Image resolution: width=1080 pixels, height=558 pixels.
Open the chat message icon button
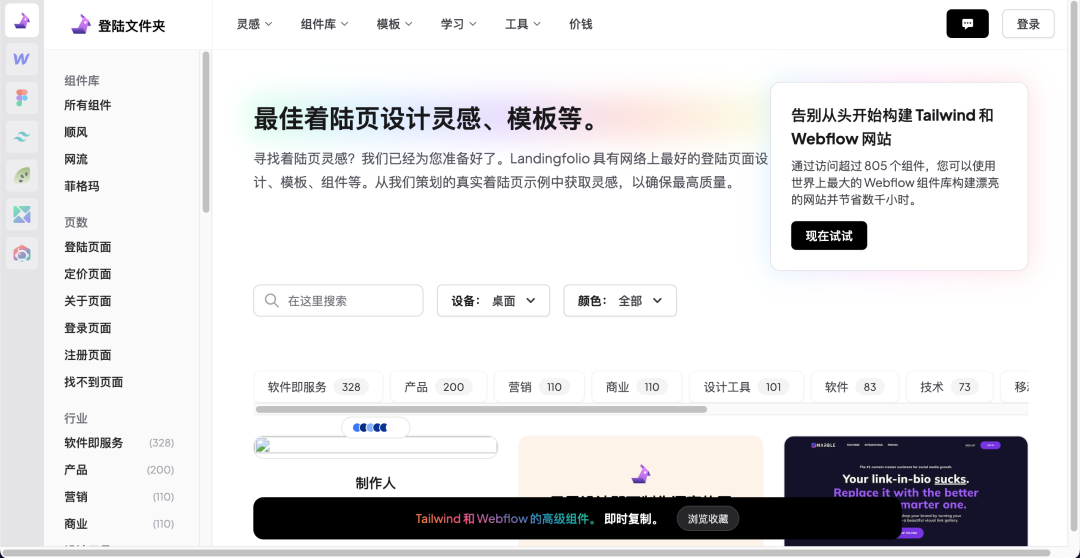point(967,24)
